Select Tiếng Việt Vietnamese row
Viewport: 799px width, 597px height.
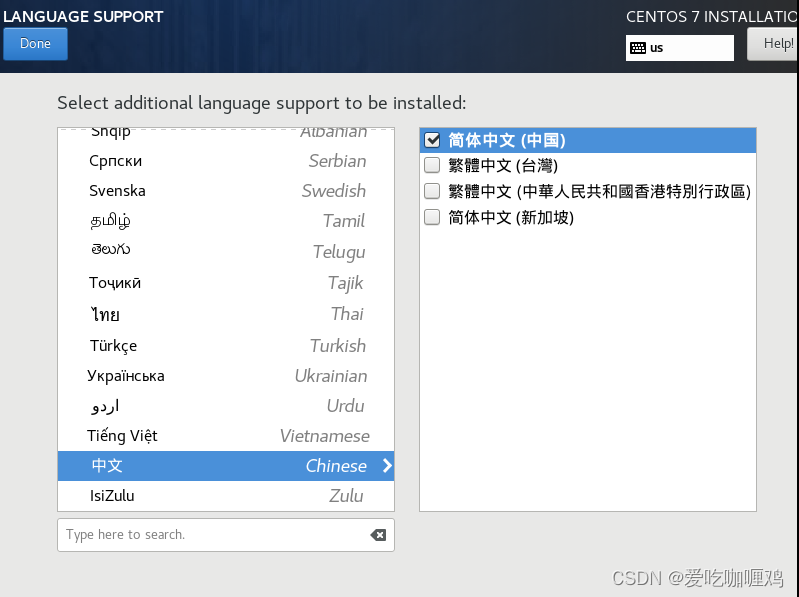(x=226, y=436)
